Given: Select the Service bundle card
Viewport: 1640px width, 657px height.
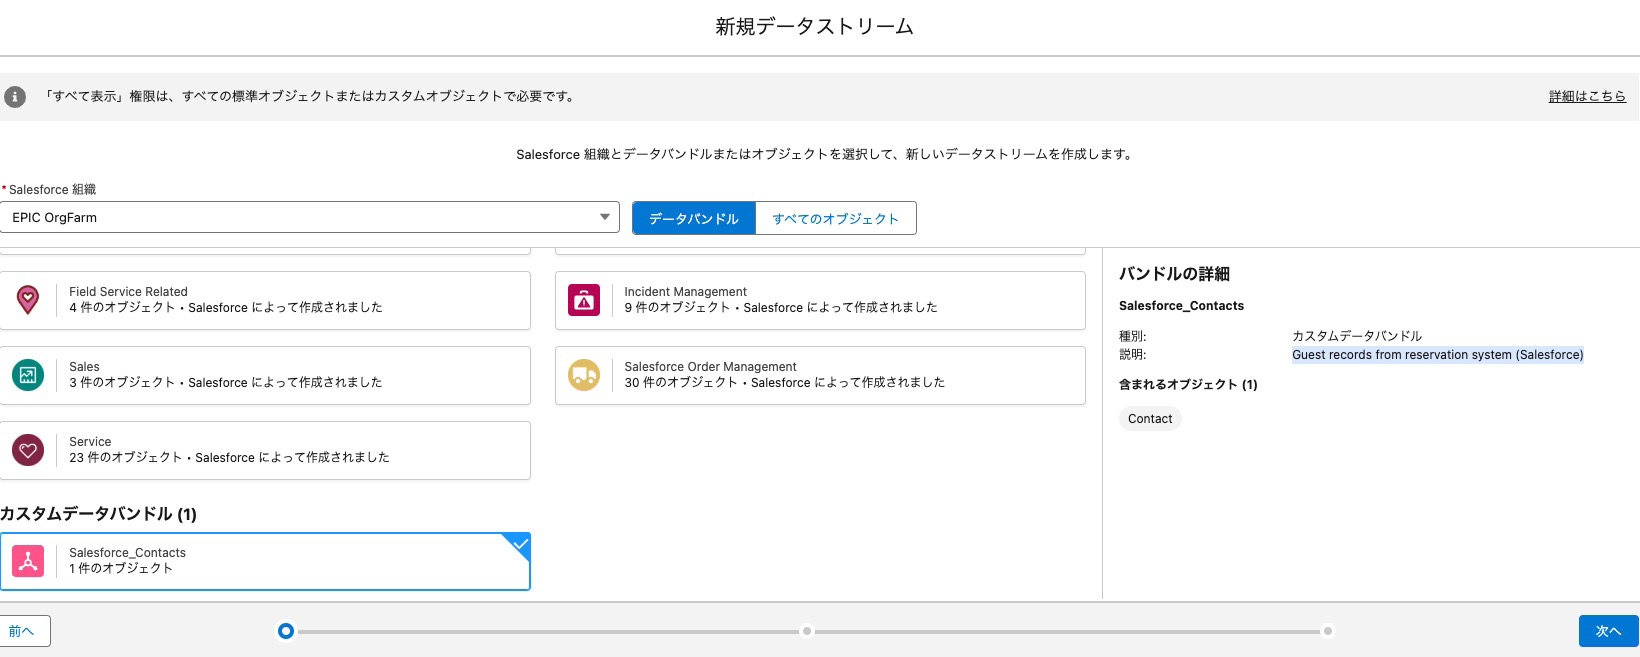Looking at the screenshot, I should coord(265,450).
